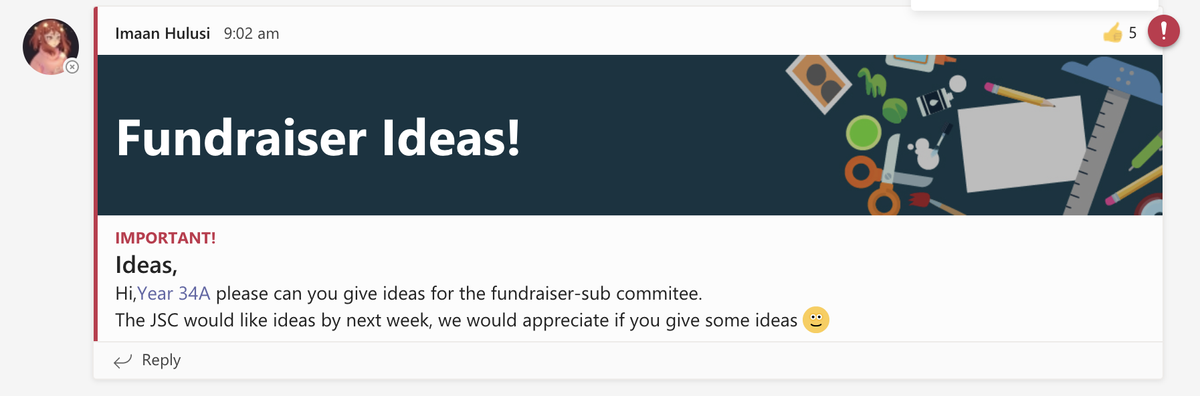Select the Ideas, subject line

[x=146, y=266]
